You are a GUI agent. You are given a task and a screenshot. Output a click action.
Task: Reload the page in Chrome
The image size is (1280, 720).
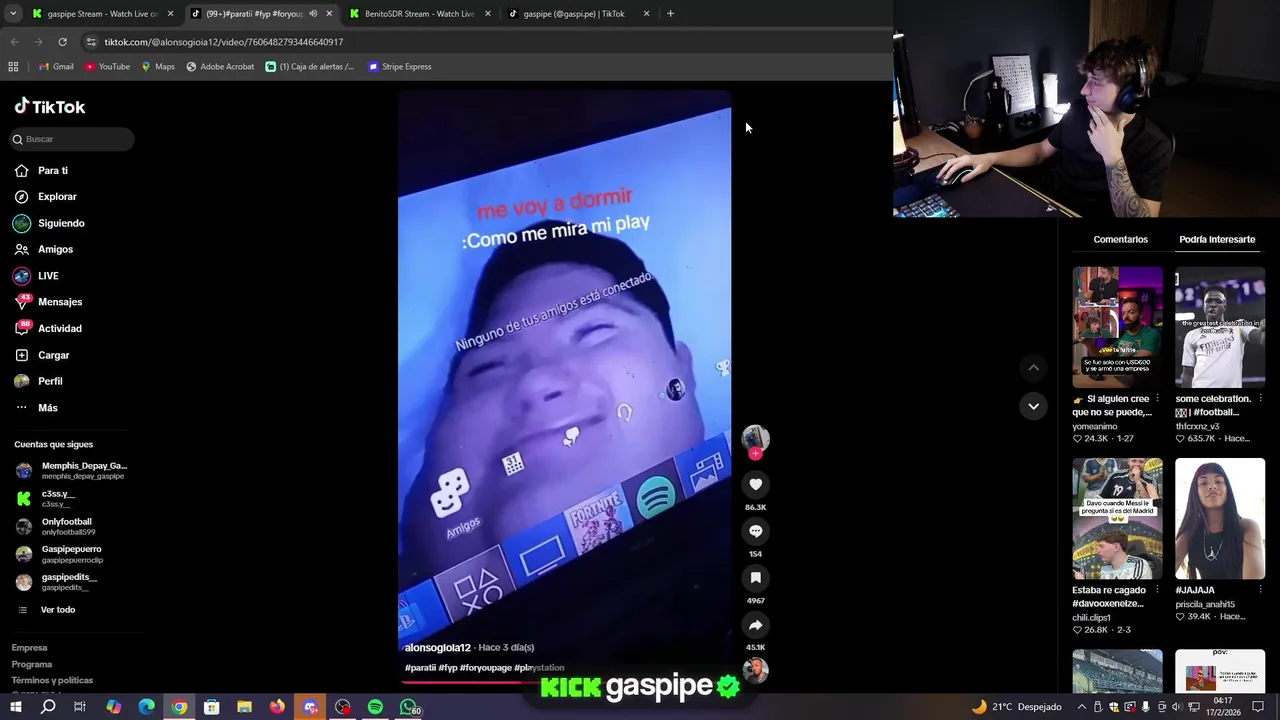tap(62, 42)
